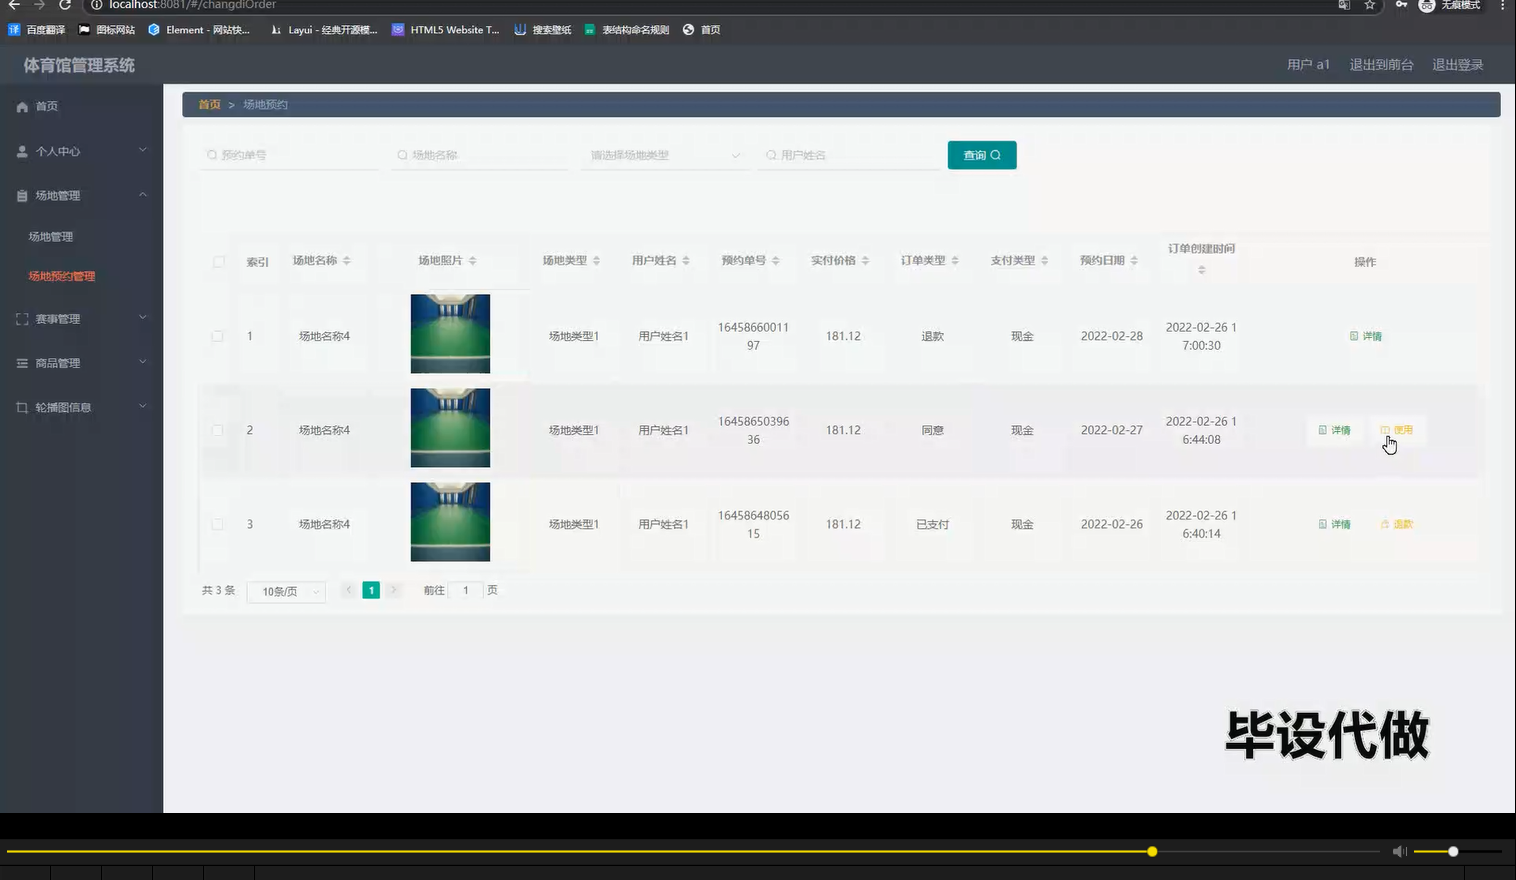Go to previous page arrow in pagination

tap(348, 590)
